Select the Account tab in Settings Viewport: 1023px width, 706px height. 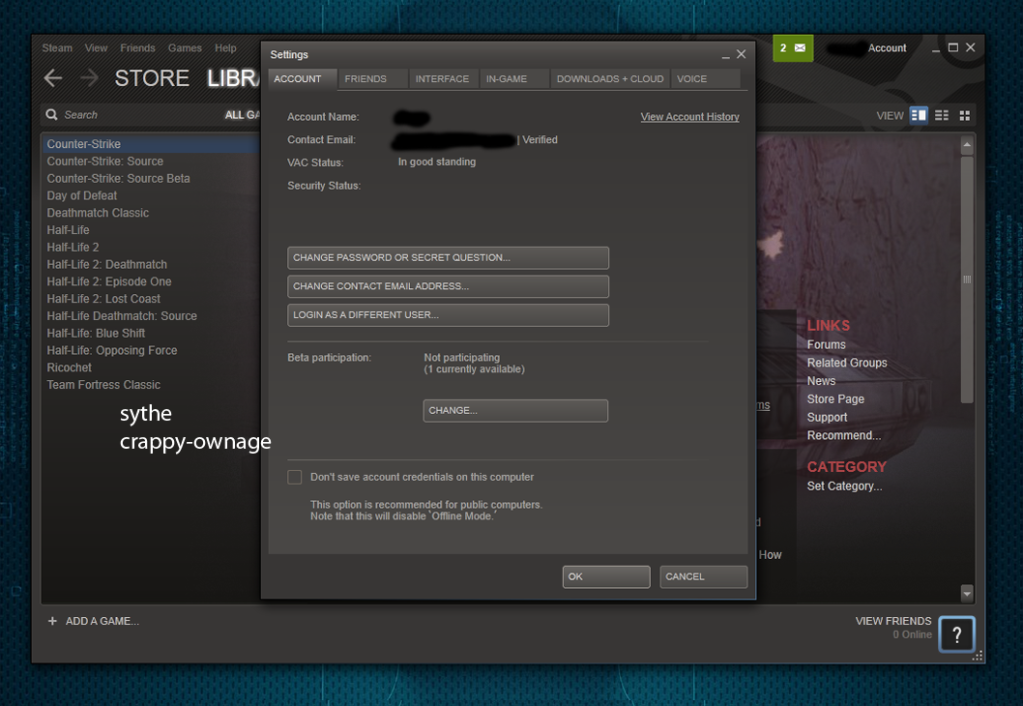click(x=303, y=79)
